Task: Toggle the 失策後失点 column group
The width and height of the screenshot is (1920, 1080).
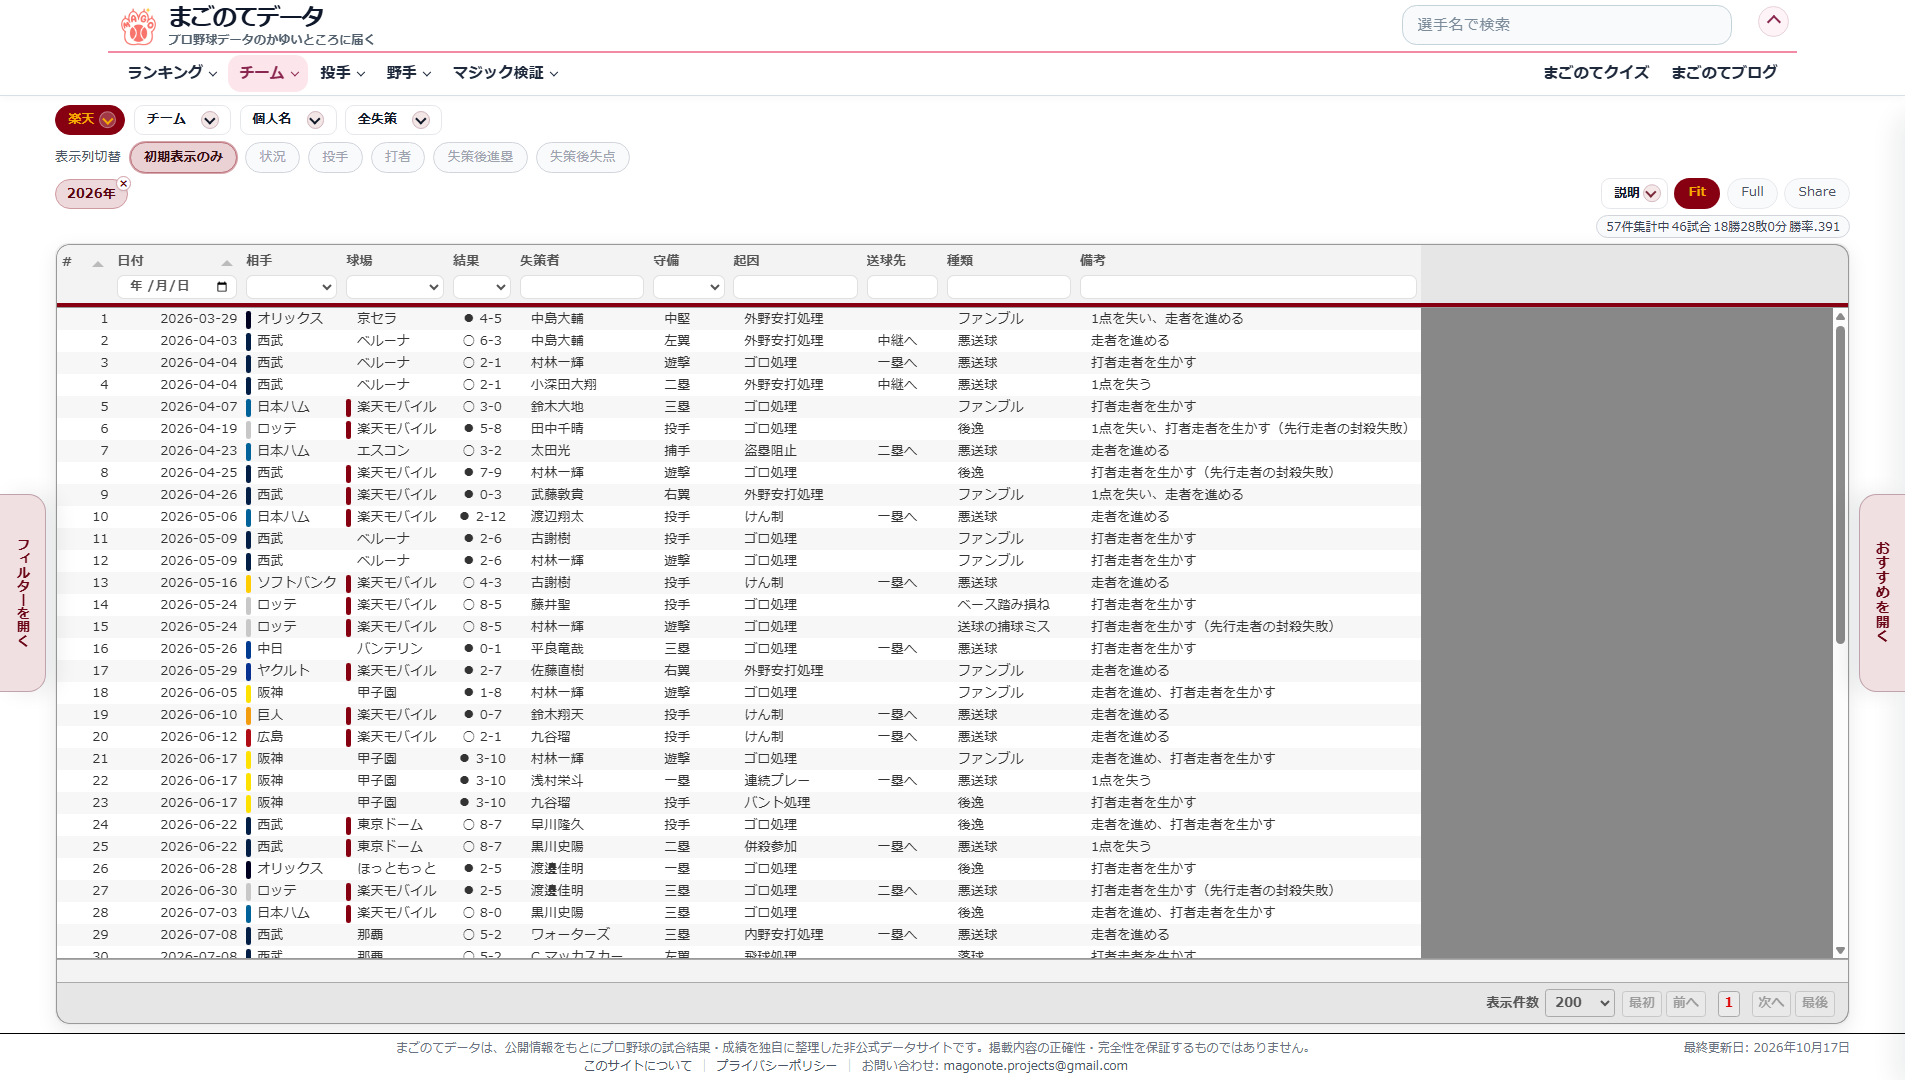Action: (x=583, y=157)
